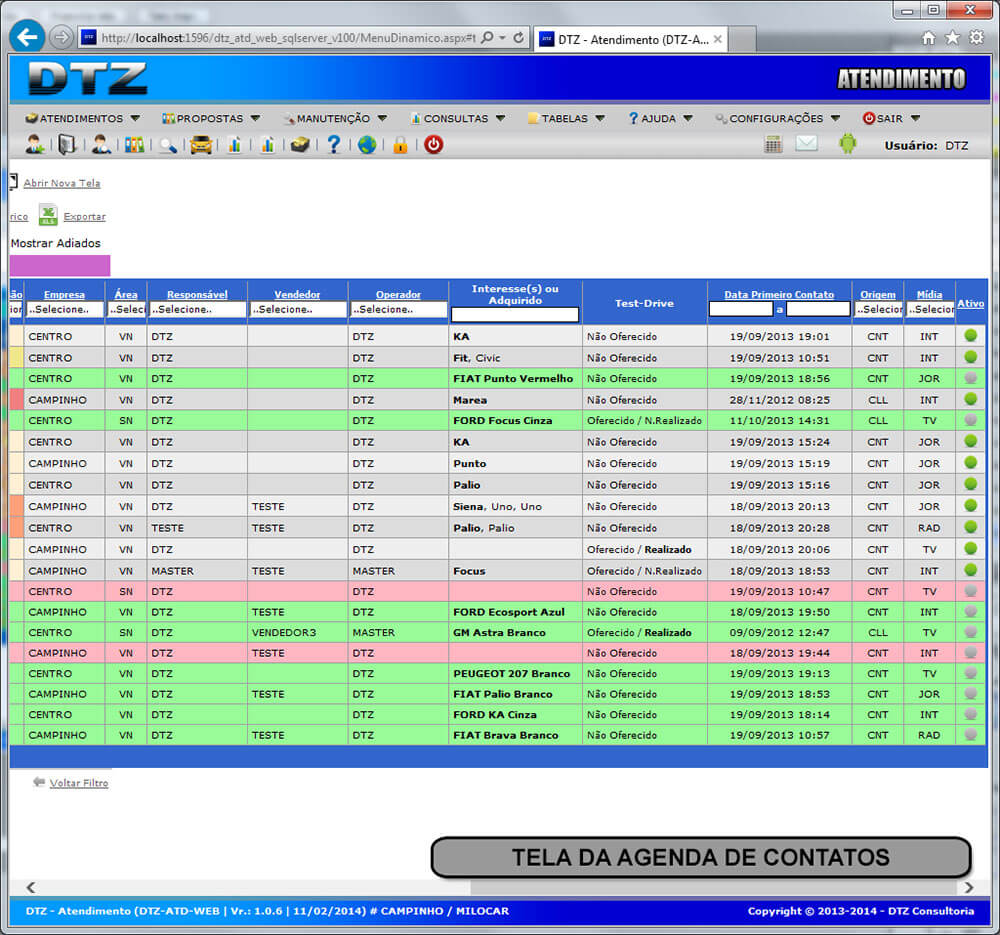The image size is (1000, 935).
Task: Open the Empresa filter dropdown
Action: (64, 310)
